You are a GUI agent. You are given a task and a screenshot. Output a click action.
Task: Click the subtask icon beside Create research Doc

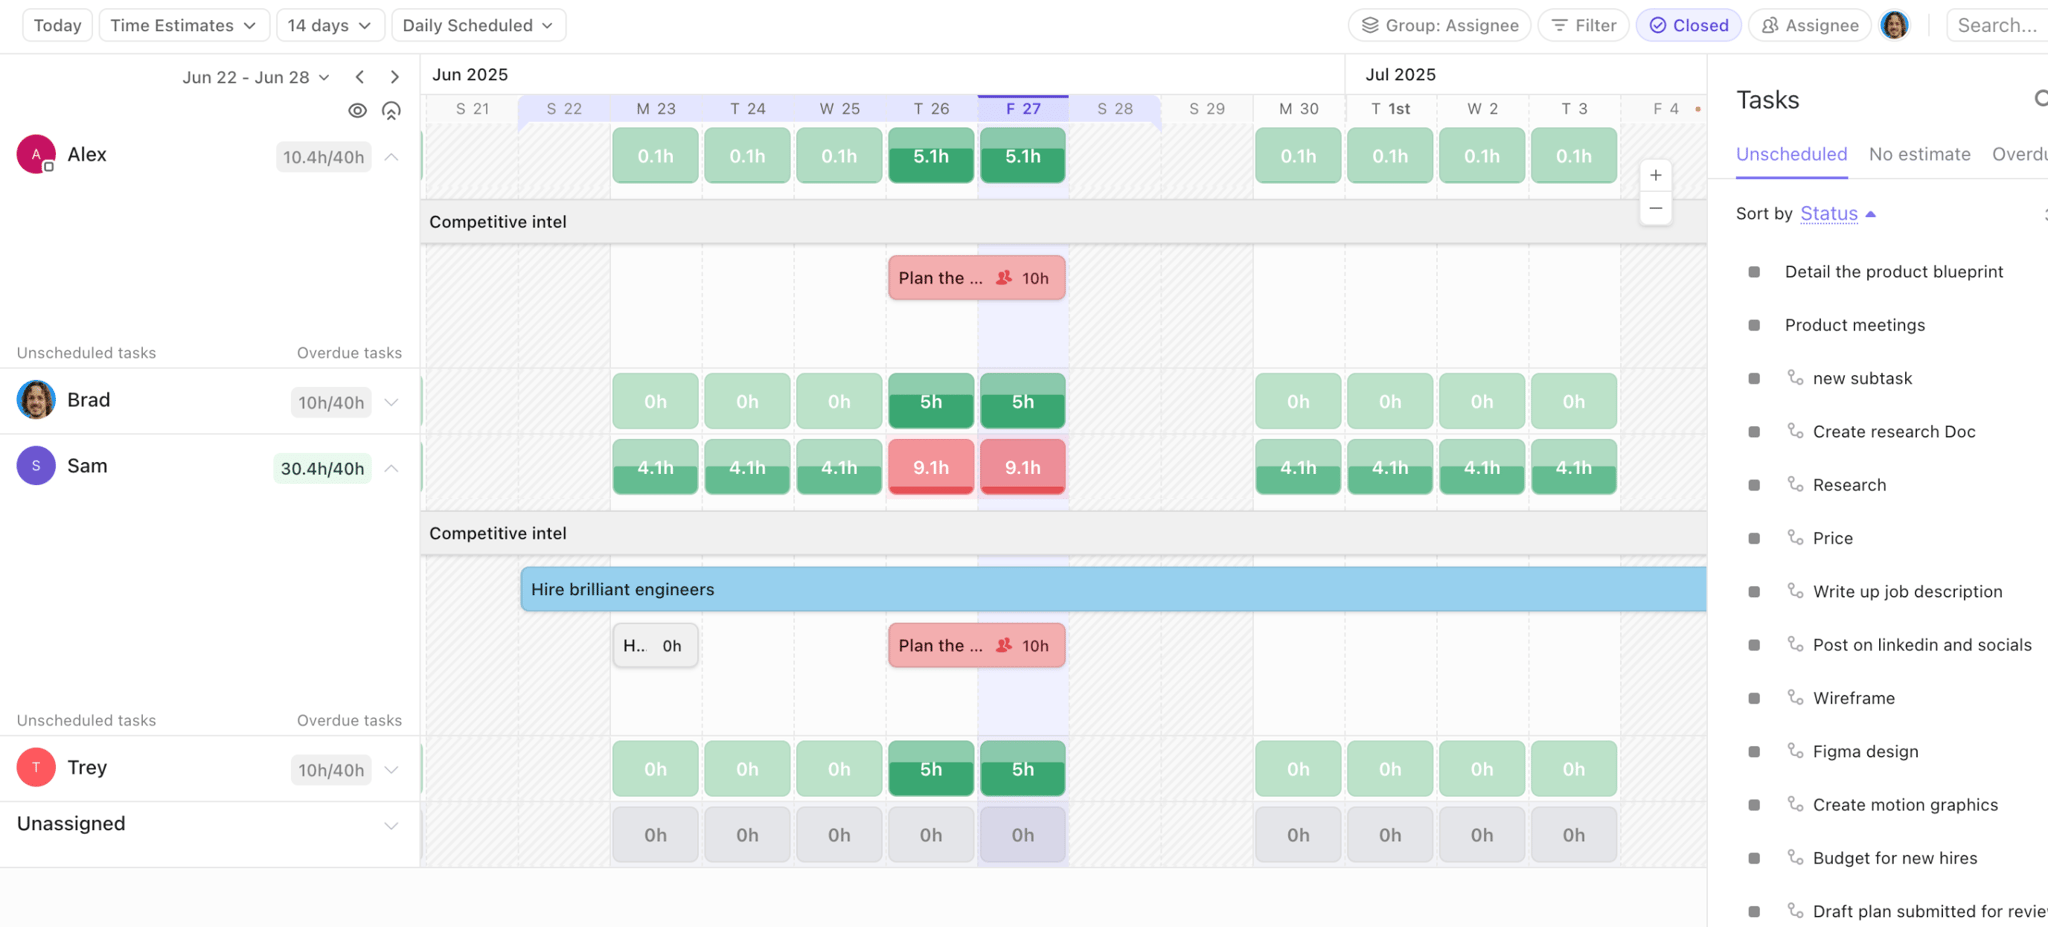pos(1795,431)
